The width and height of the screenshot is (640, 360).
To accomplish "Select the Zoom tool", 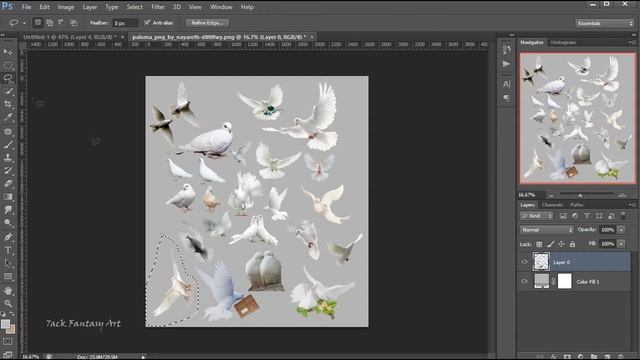I will pyautogui.click(x=8, y=304).
